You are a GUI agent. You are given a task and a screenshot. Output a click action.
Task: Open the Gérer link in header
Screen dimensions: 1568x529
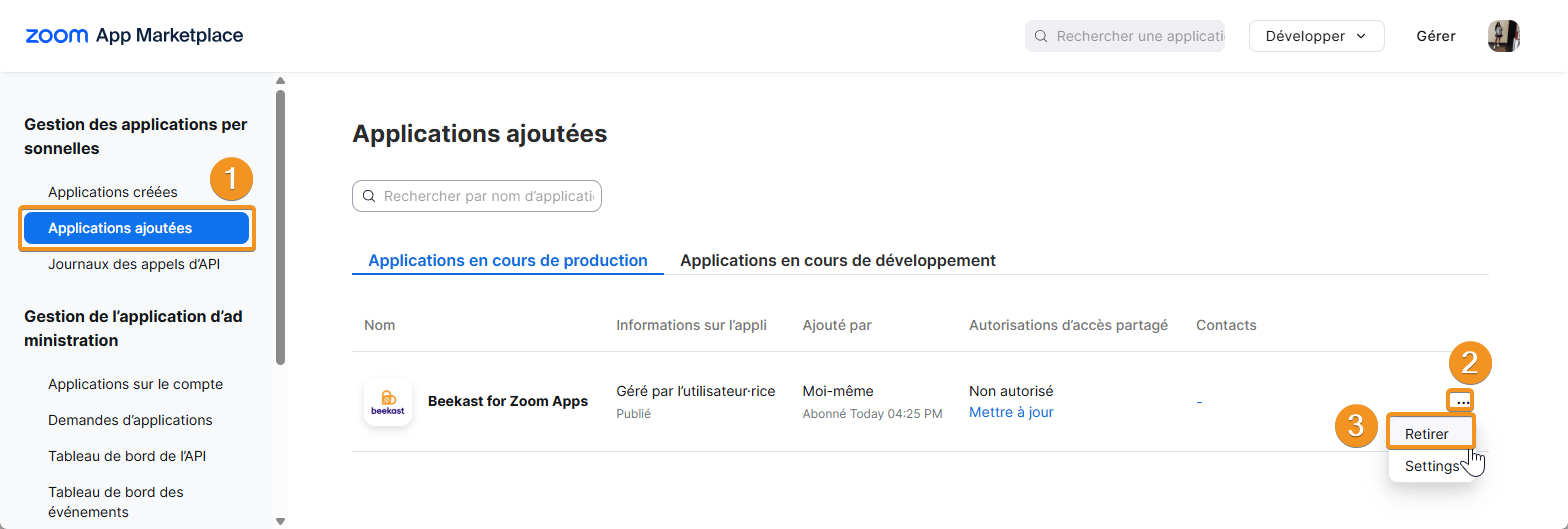pos(1436,36)
